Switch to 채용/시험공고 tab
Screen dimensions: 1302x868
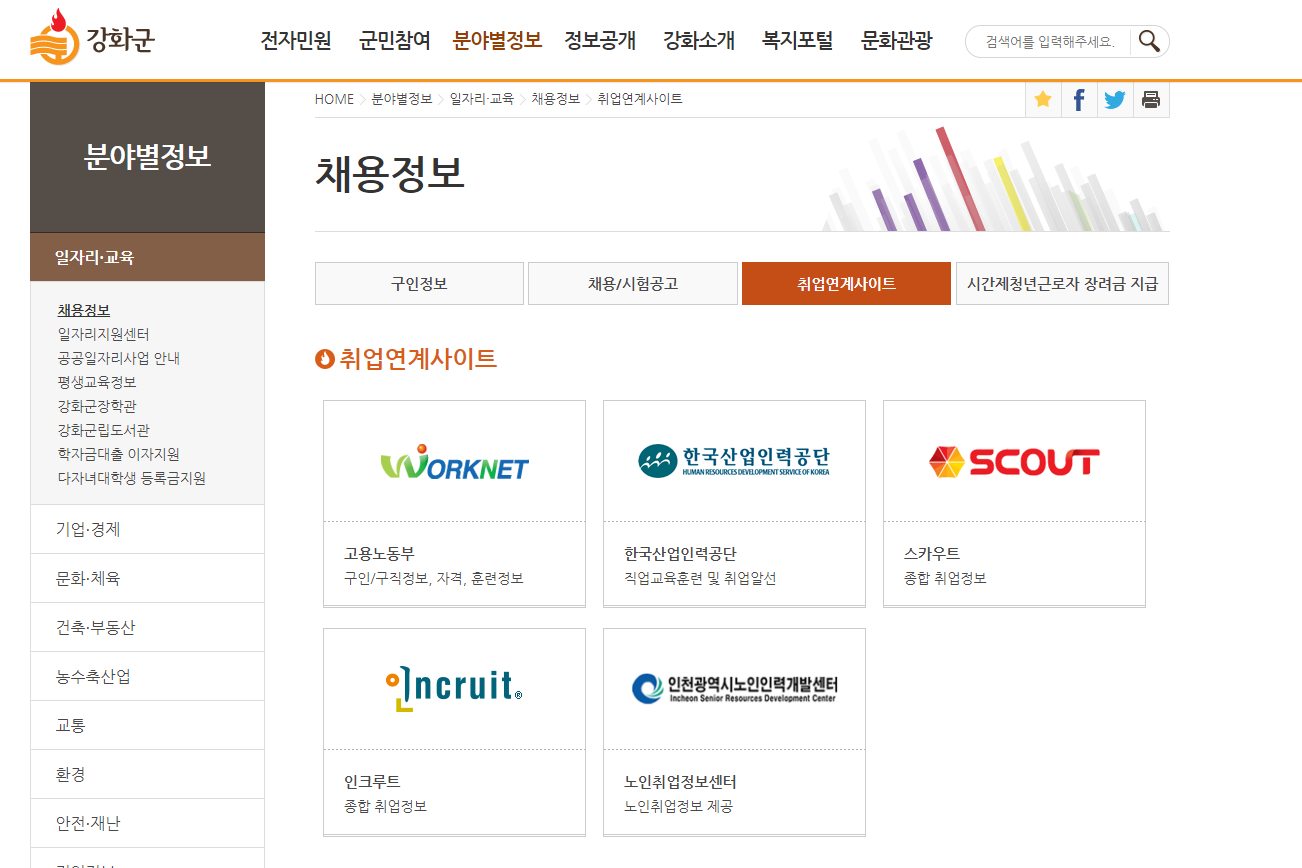633,283
